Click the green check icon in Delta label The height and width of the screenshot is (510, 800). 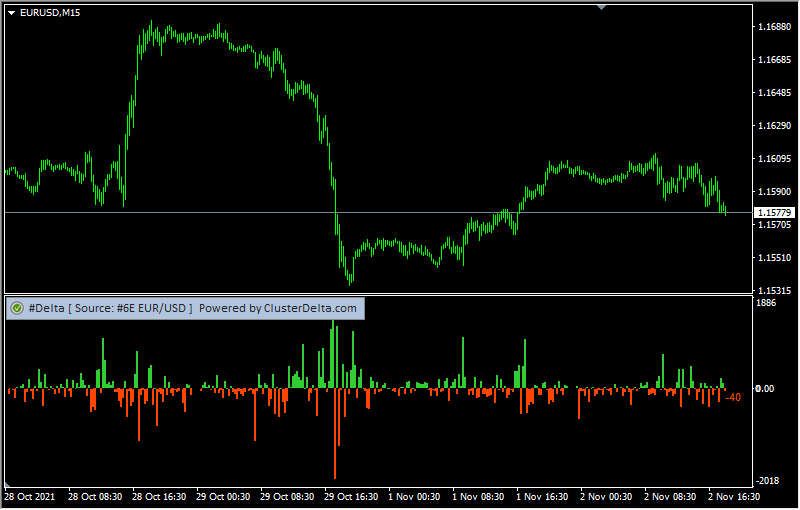point(17,308)
